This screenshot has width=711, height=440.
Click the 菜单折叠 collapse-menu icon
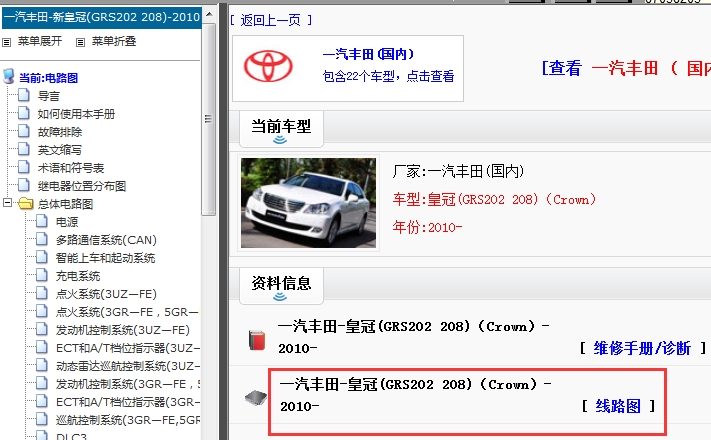coord(80,42)
